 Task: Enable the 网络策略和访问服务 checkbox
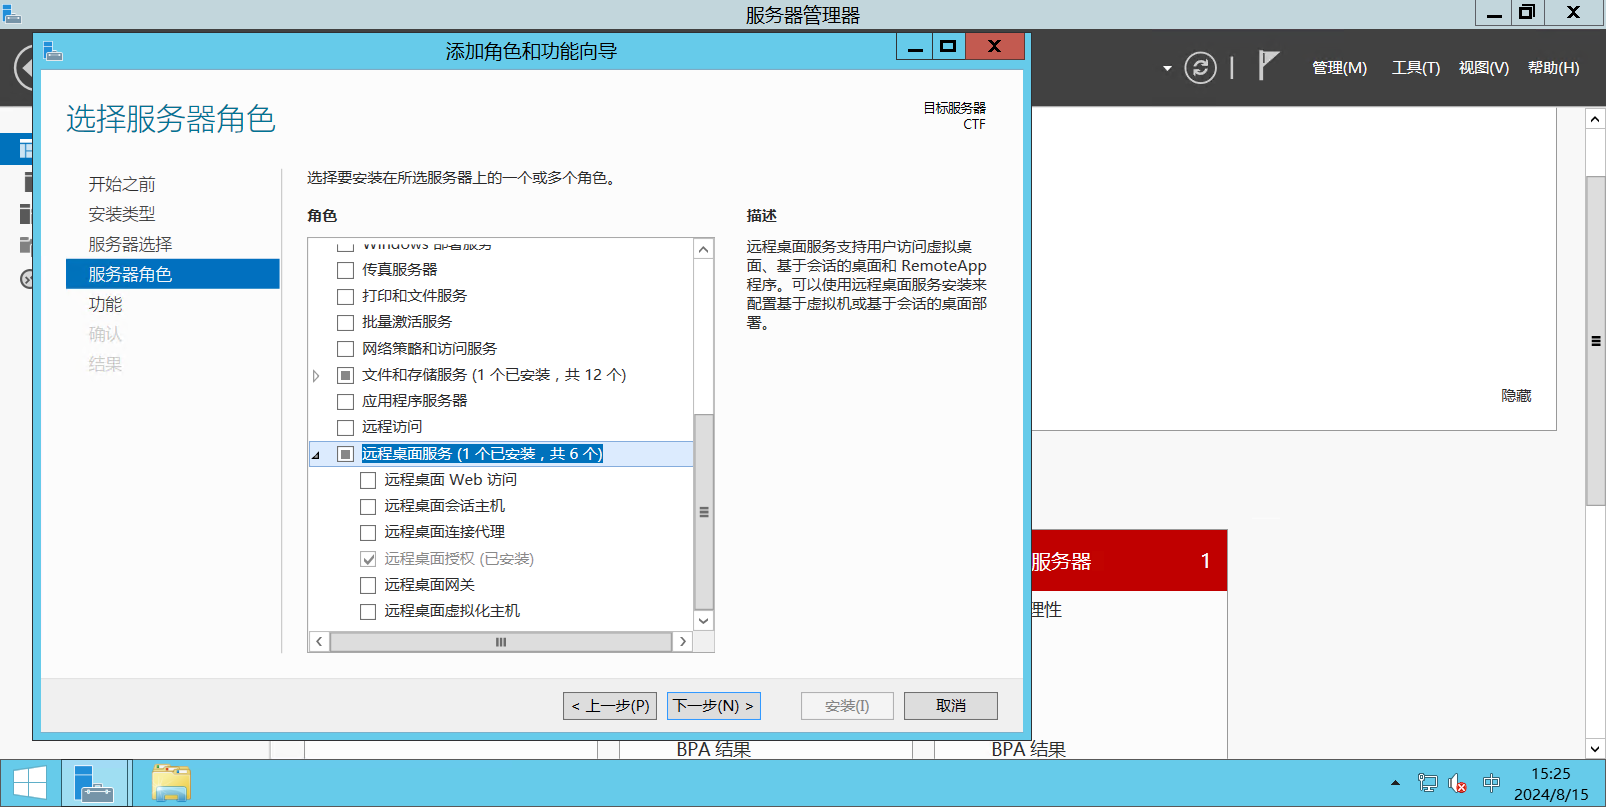click(x=346, y=349)
